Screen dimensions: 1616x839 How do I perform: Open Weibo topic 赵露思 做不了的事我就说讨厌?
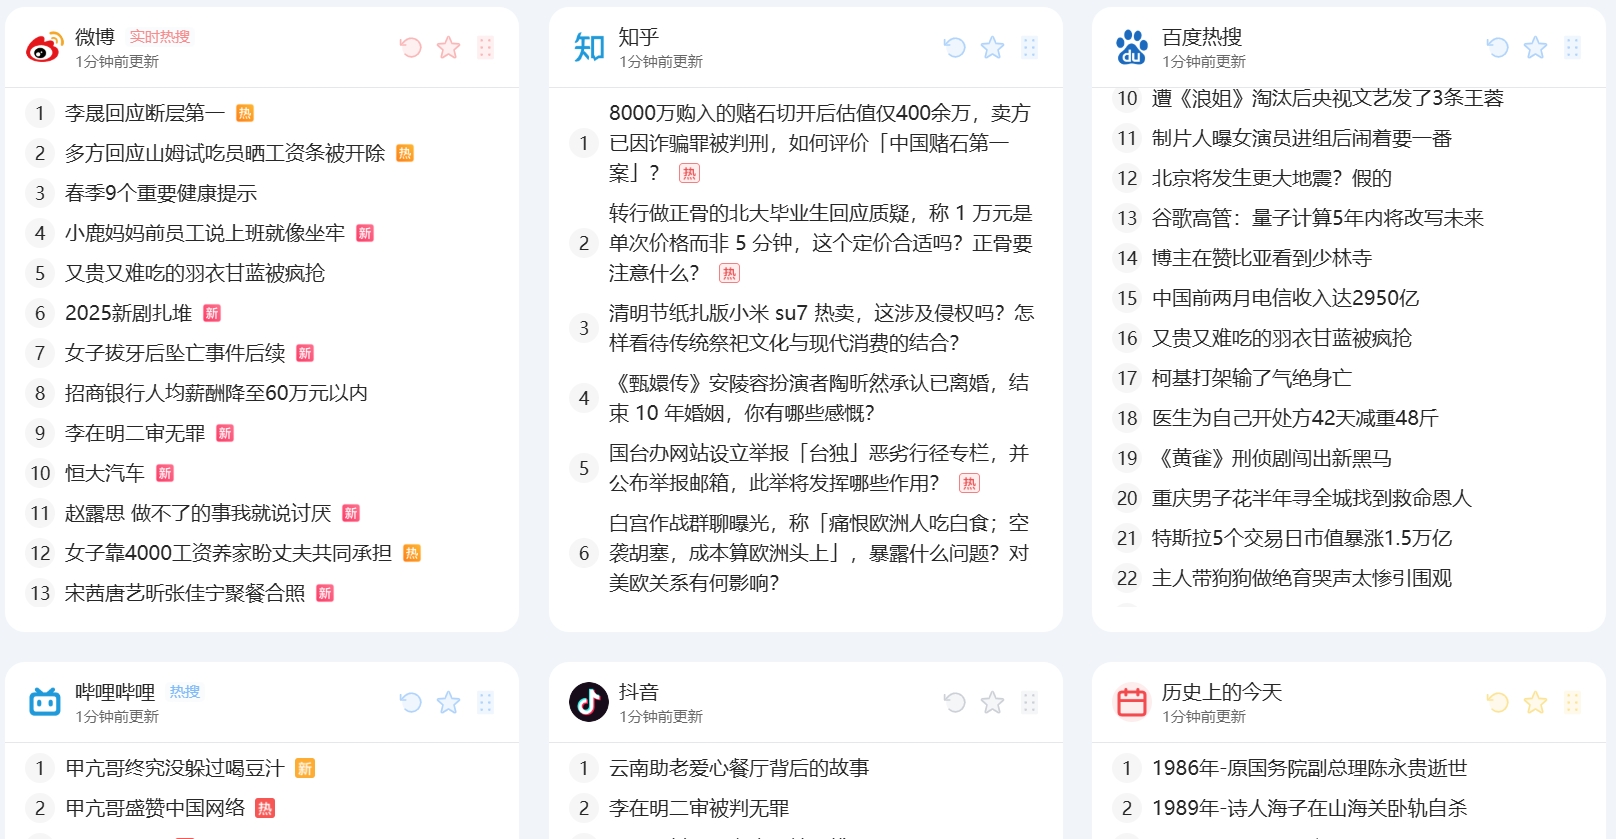(x=198, y=513)
